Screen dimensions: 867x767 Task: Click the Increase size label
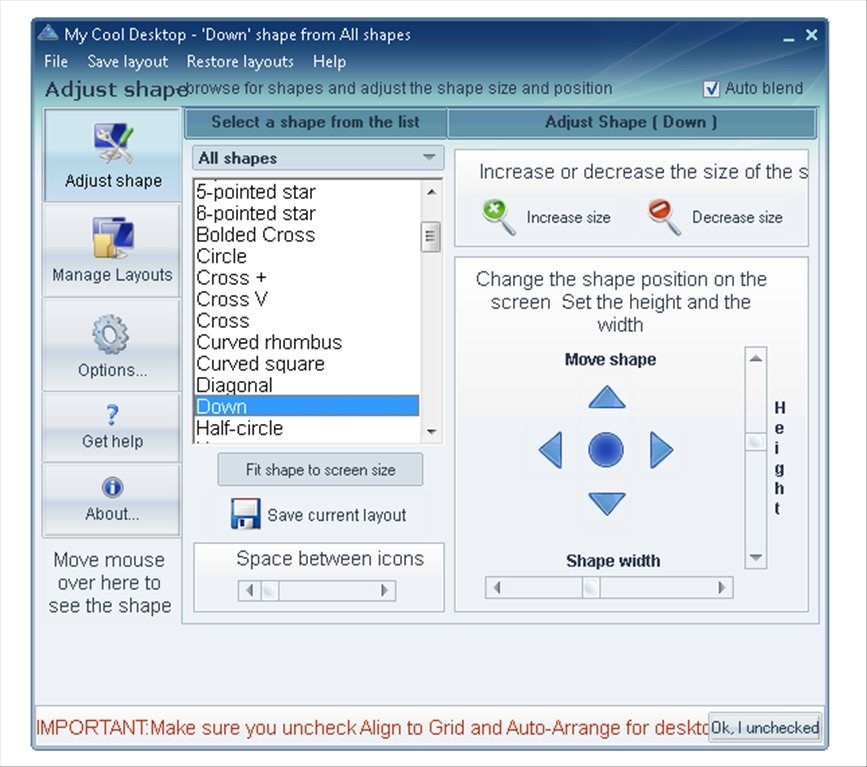point(568,217)
